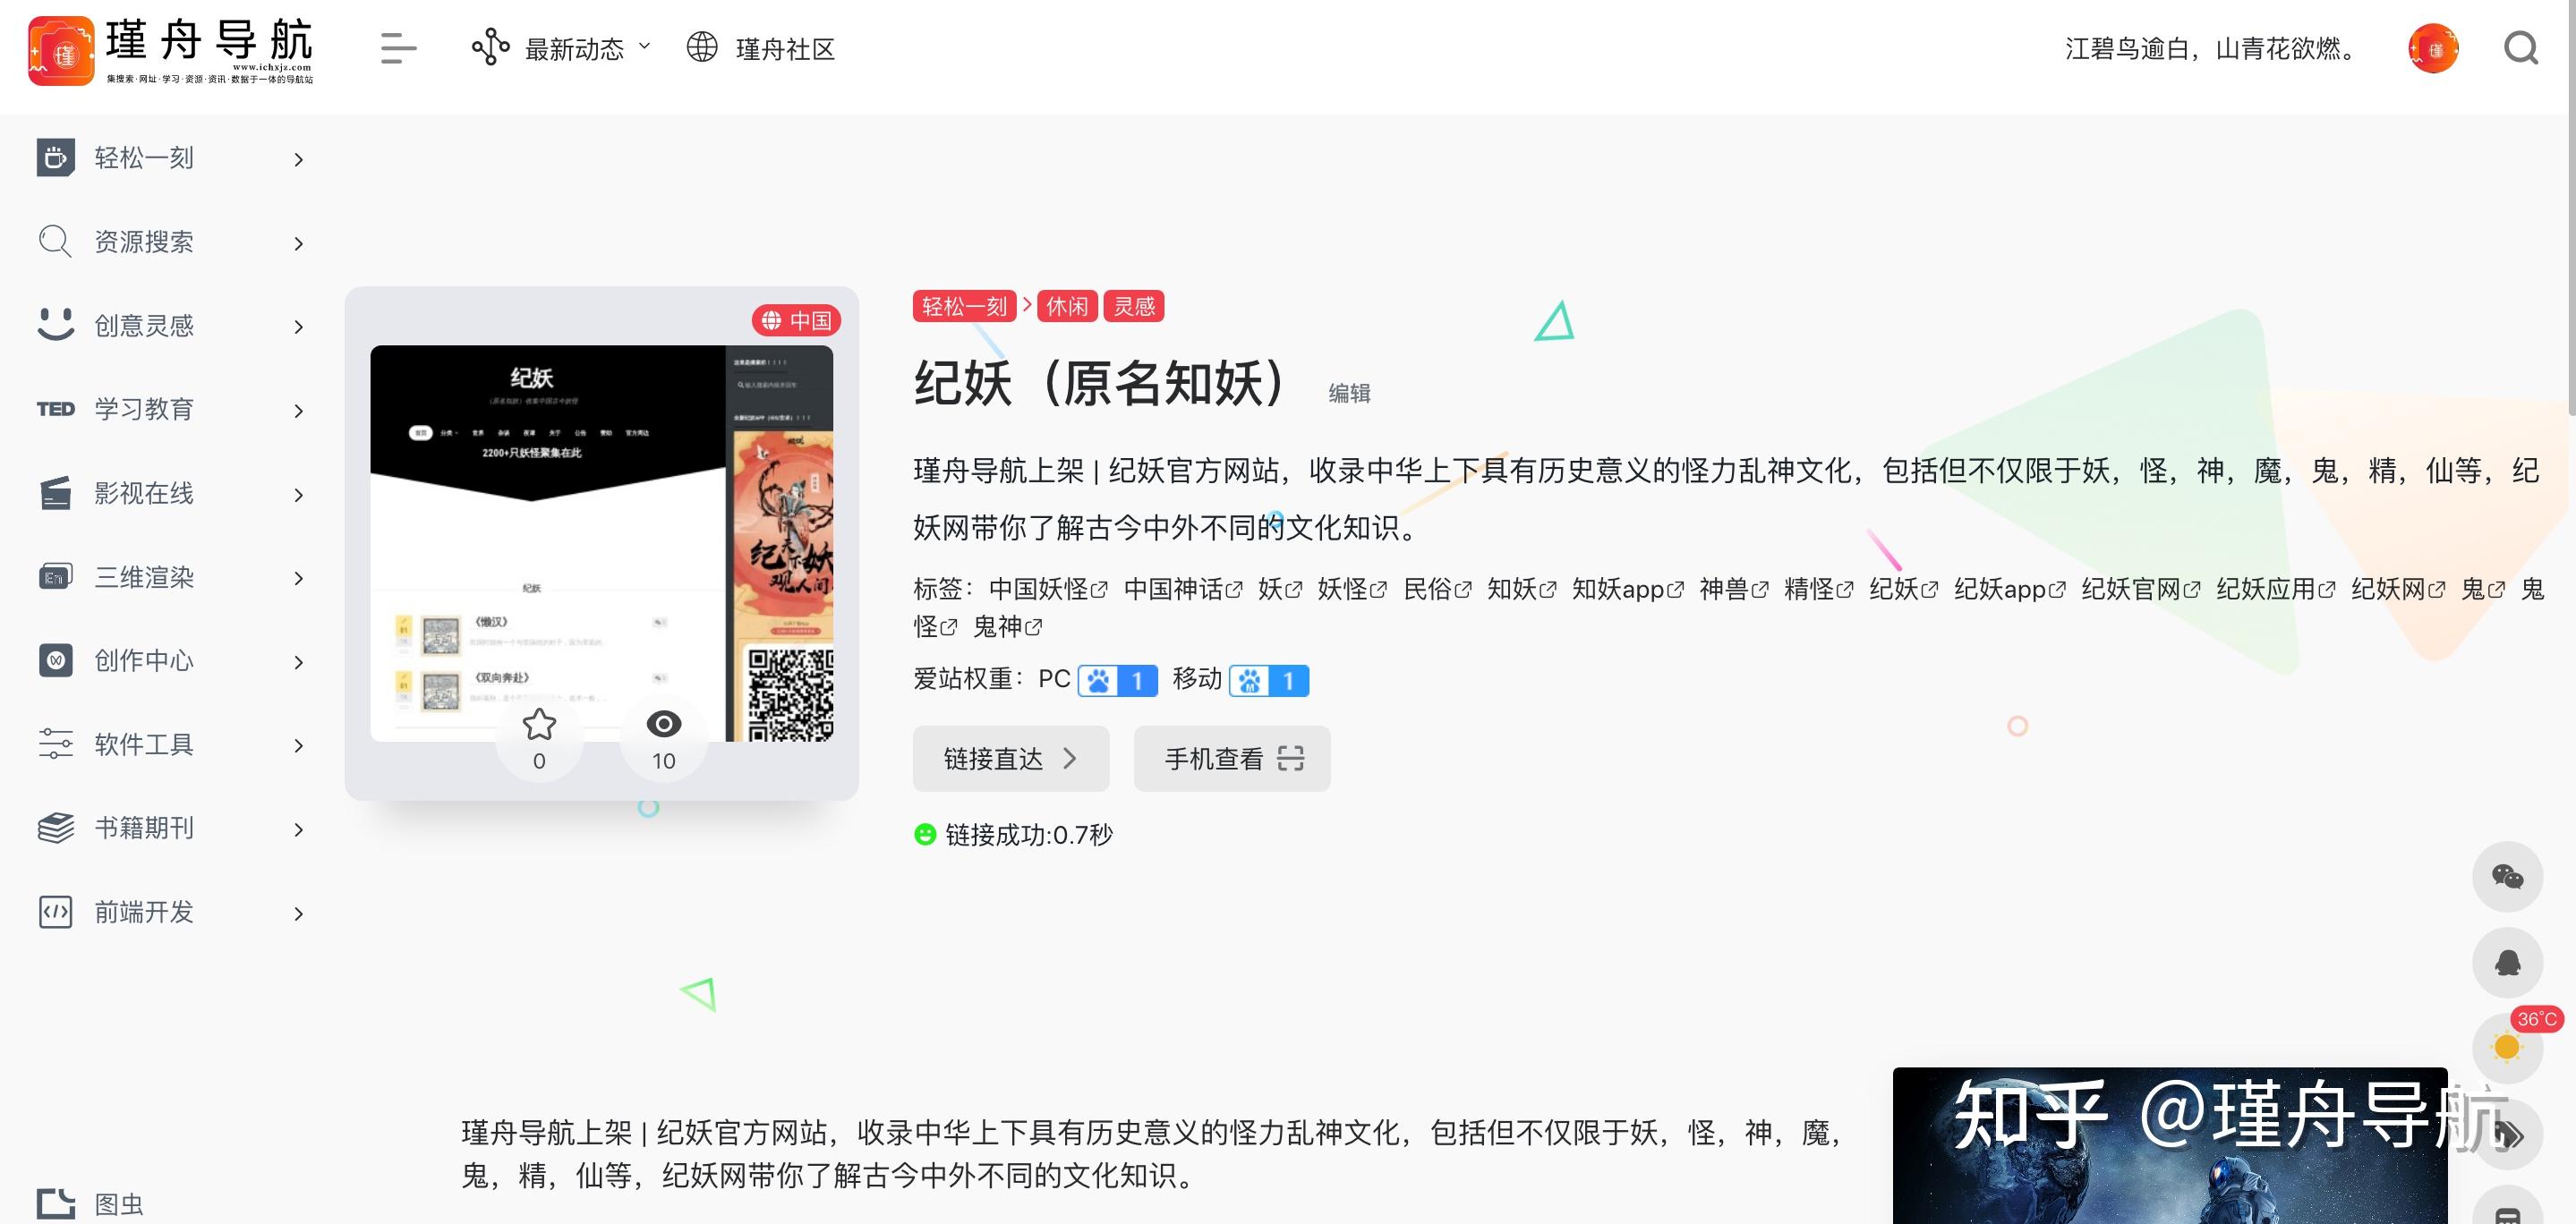Expand 三维渲染 sidebar chevron
This screenshot has width=2576, height=1224.
[x=298, y=578]
